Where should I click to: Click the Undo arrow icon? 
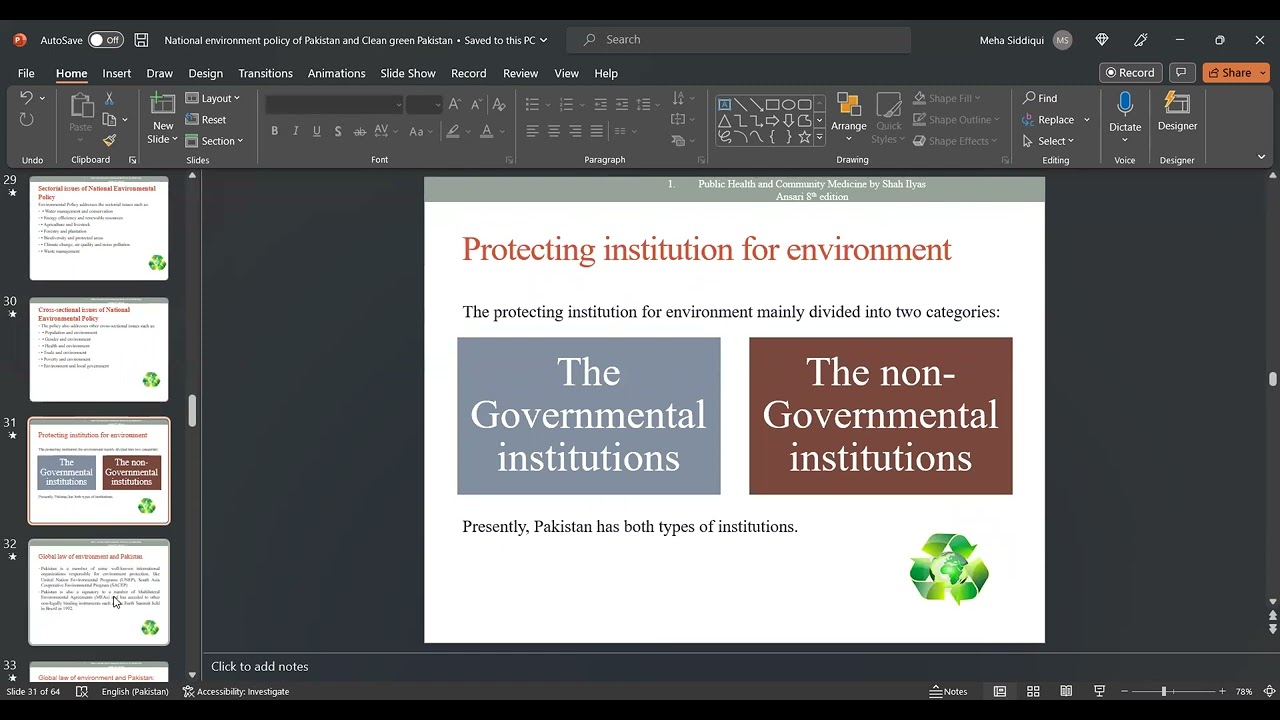26,98
